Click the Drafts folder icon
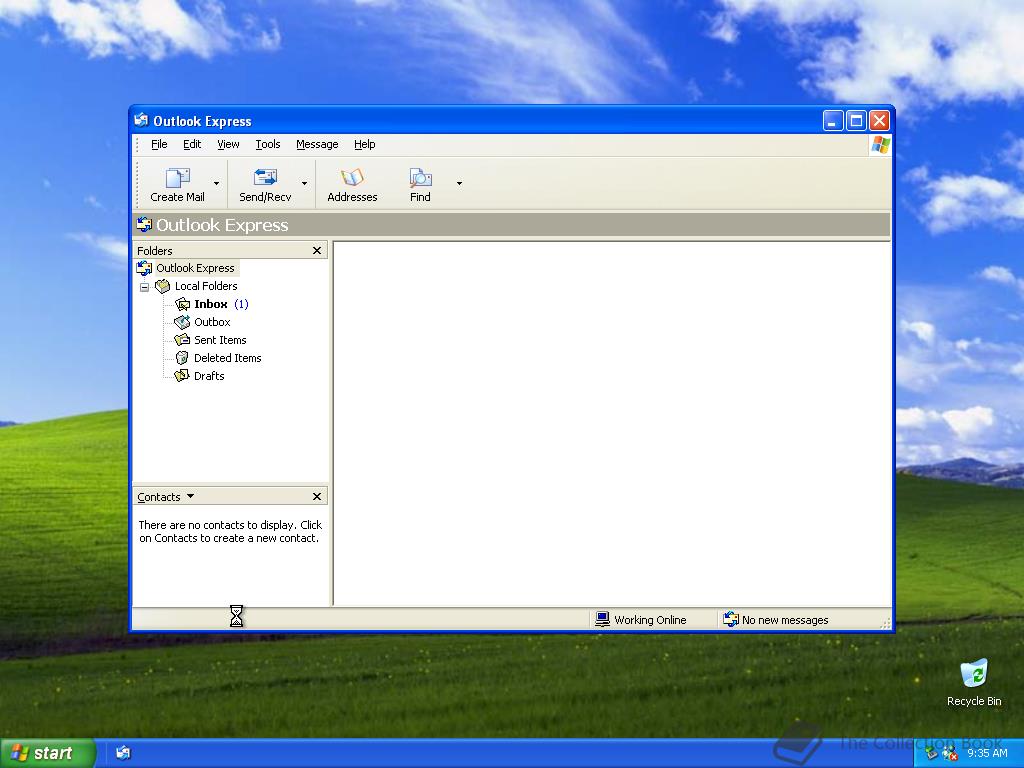Screen dimensions: 1024x768 (x=182, y=376)
